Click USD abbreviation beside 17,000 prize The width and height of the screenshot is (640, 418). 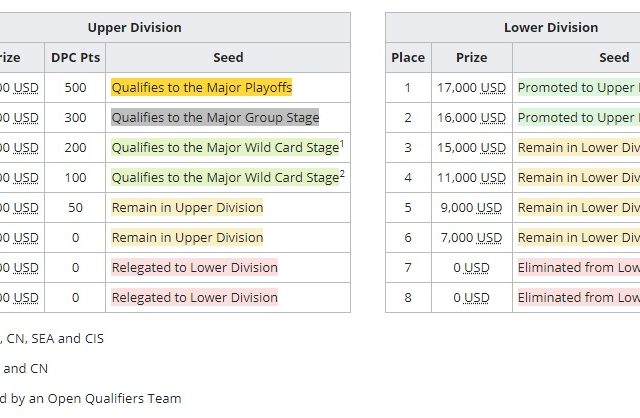pos(493,88)
